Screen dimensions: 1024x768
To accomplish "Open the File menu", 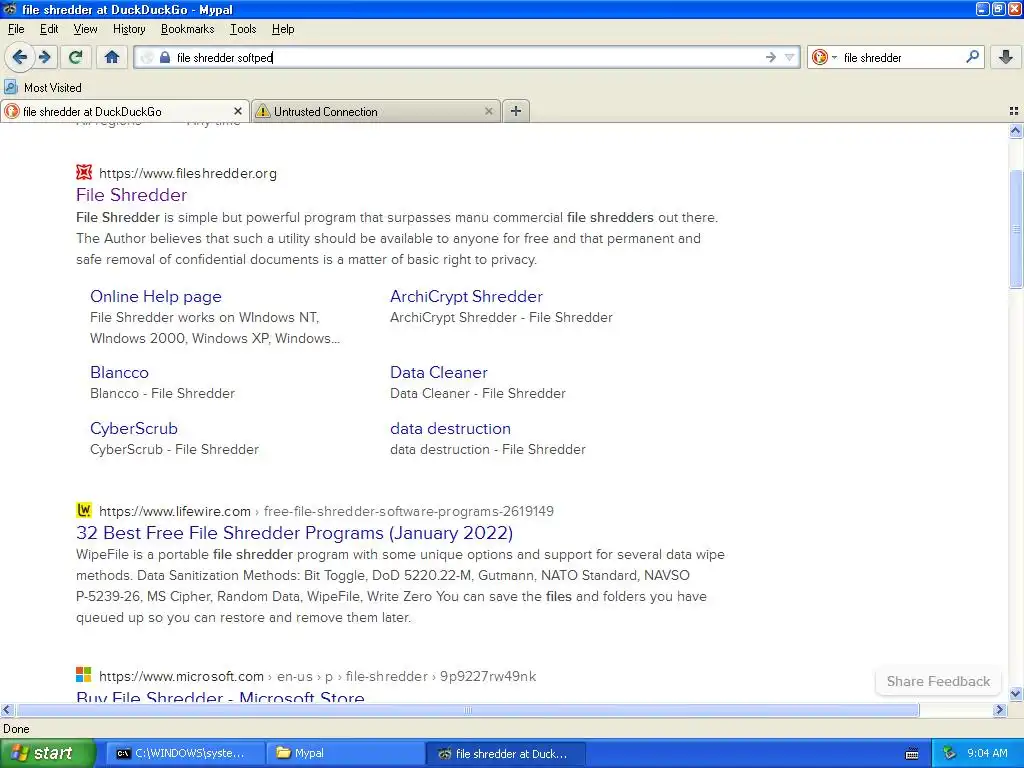I will 16,29.
